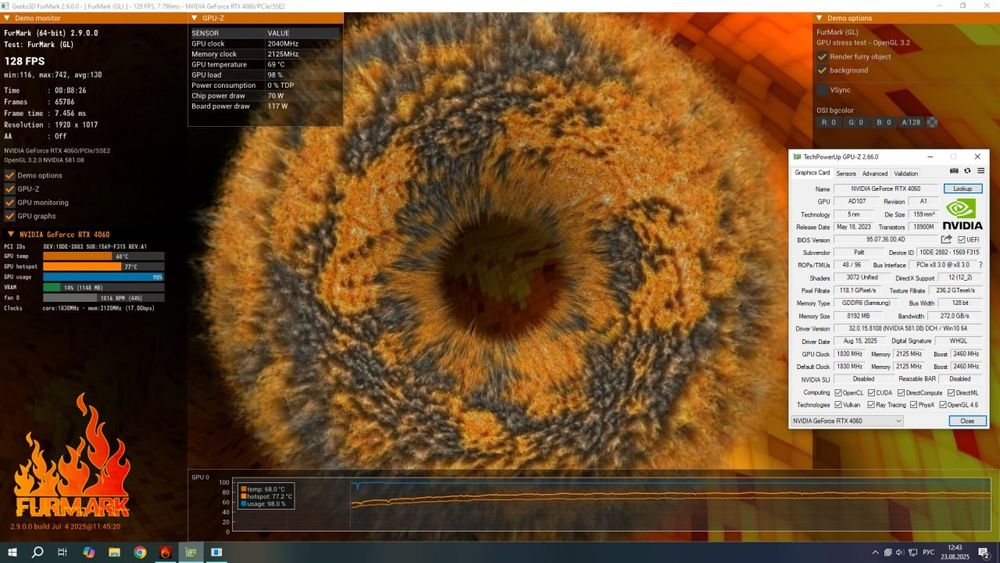Screen dimensions: 1000x563
Task: Click the Bus Interface question mark icon
Action: [981, 265]
